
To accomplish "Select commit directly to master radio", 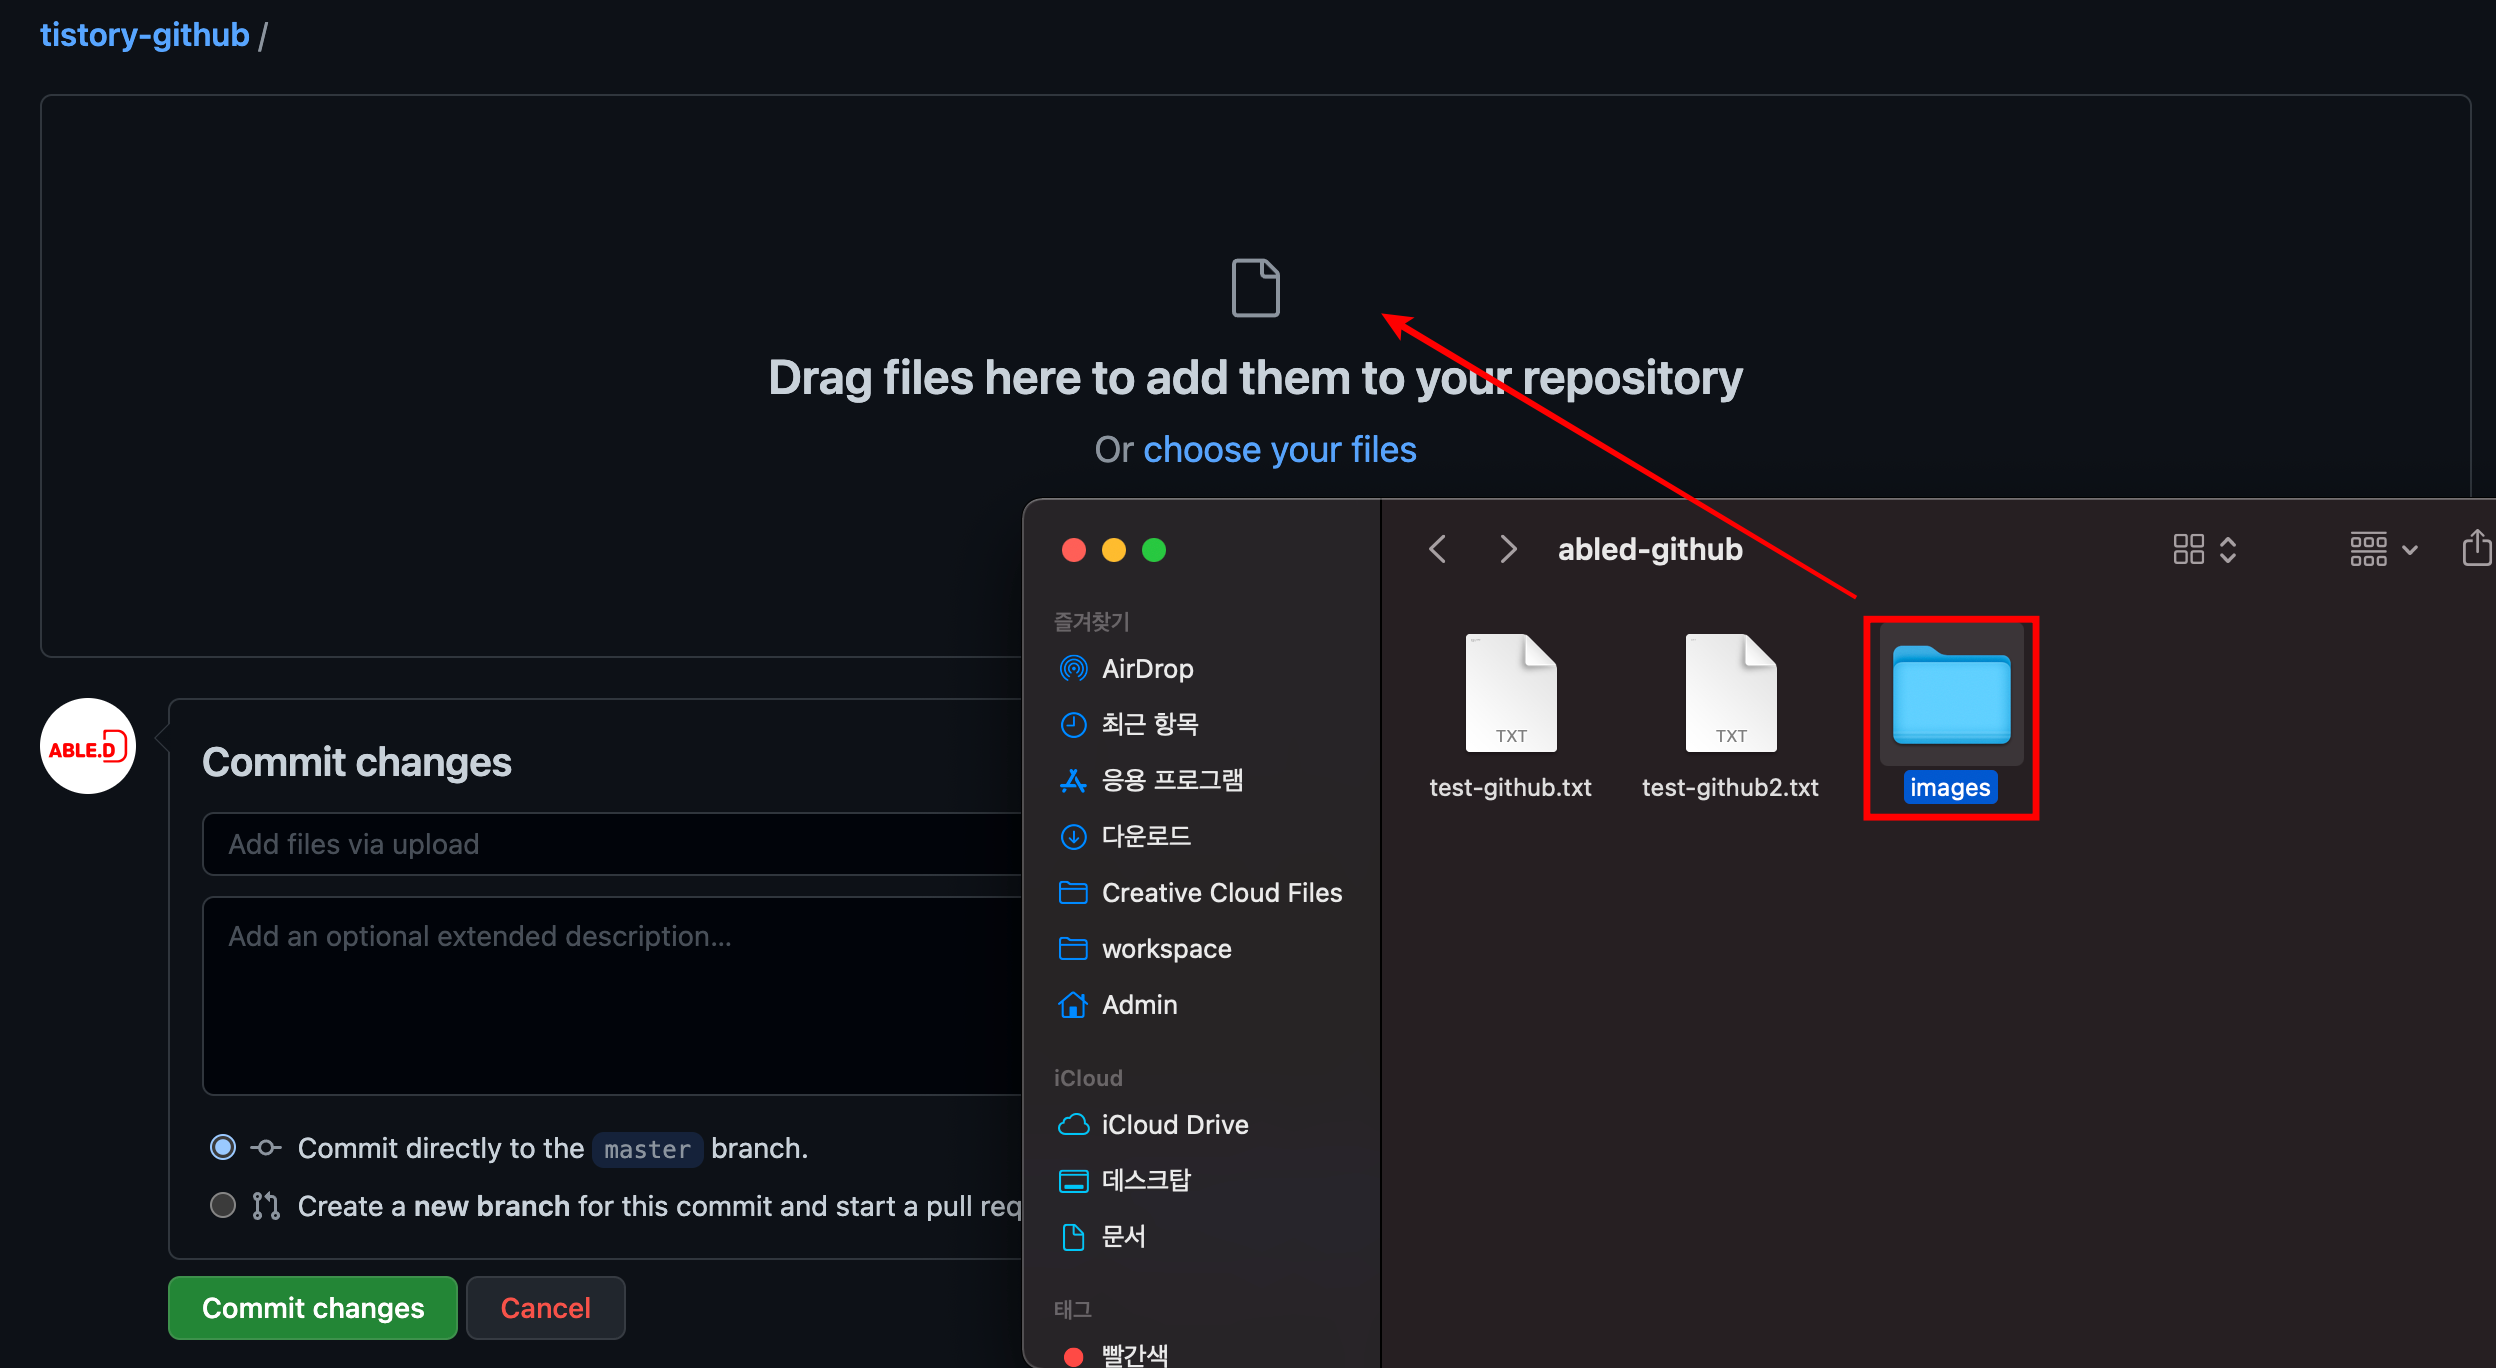I will click(x=223, y=1147).
